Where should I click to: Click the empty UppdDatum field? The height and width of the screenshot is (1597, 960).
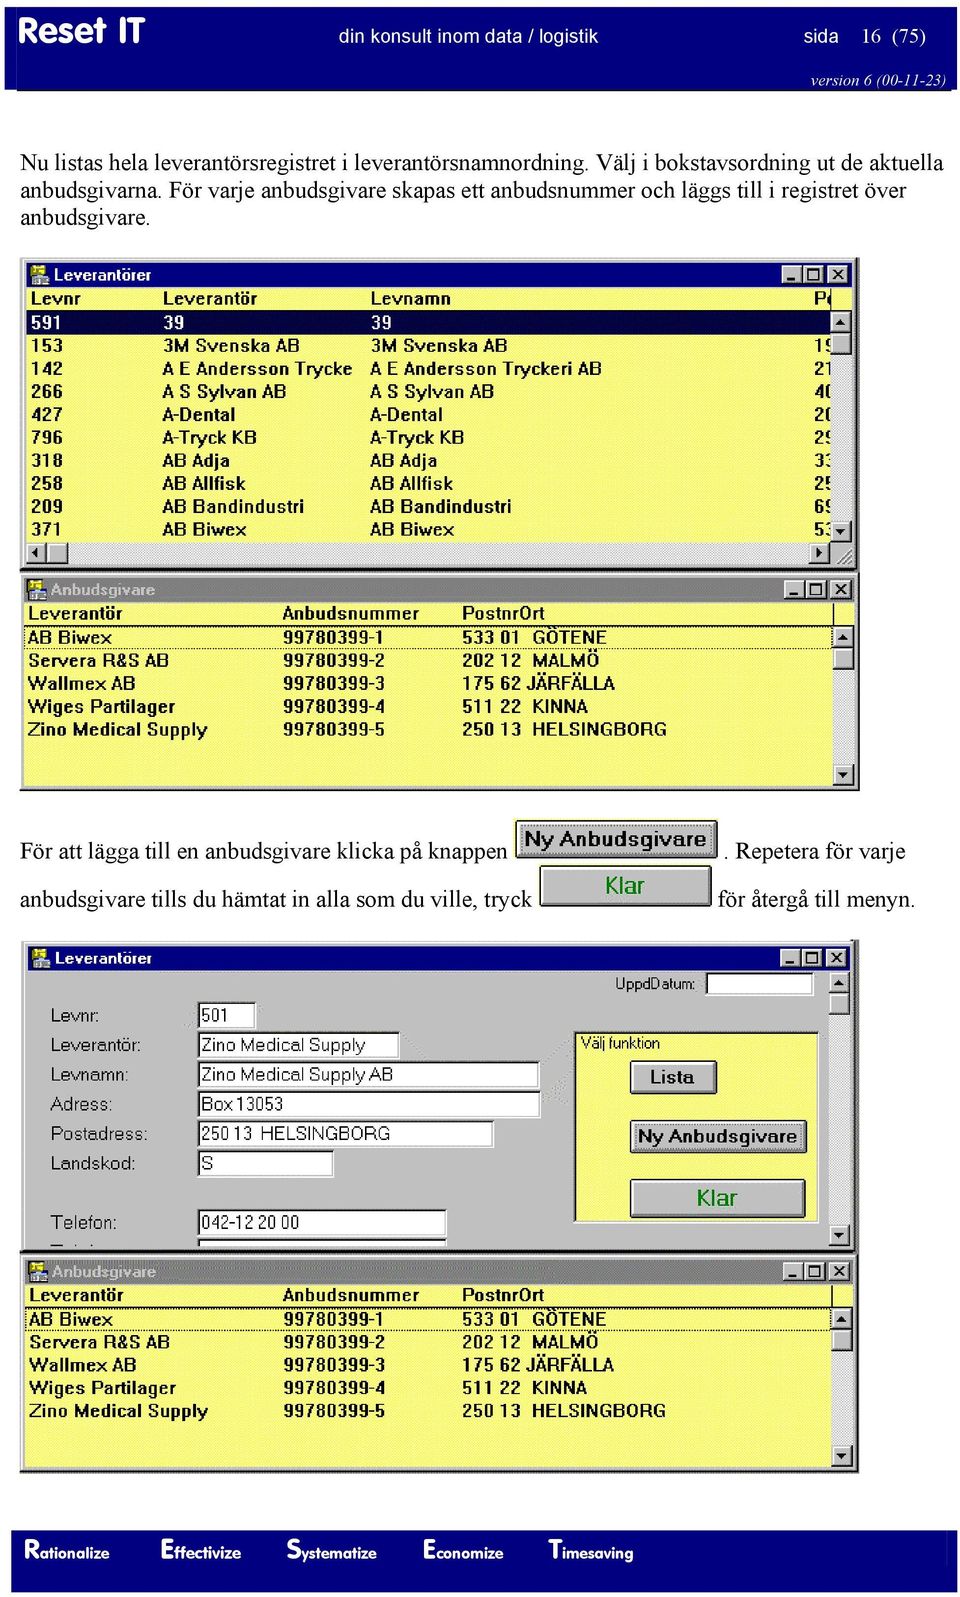tap(760, 984)
